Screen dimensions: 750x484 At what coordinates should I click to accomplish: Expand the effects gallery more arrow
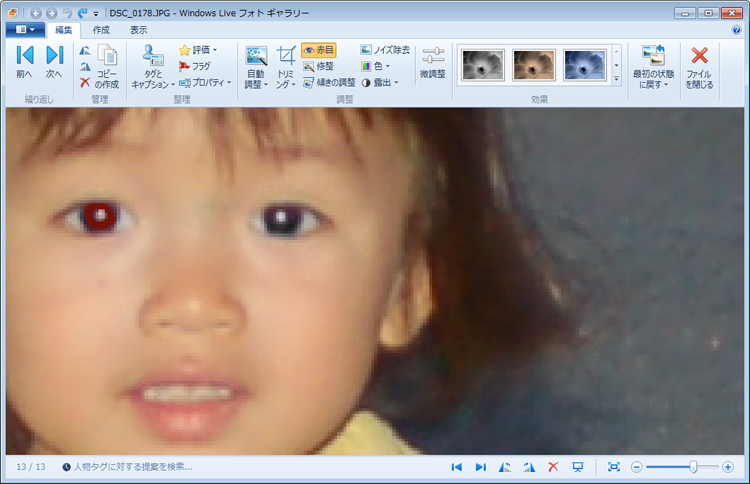click(x=617, y=79)
